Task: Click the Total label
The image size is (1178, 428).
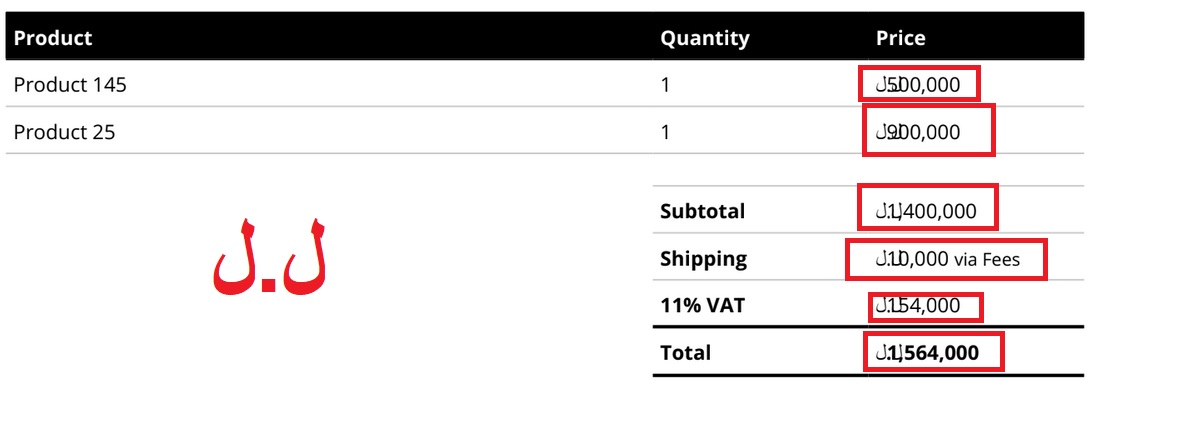Action: coord(685,352)
